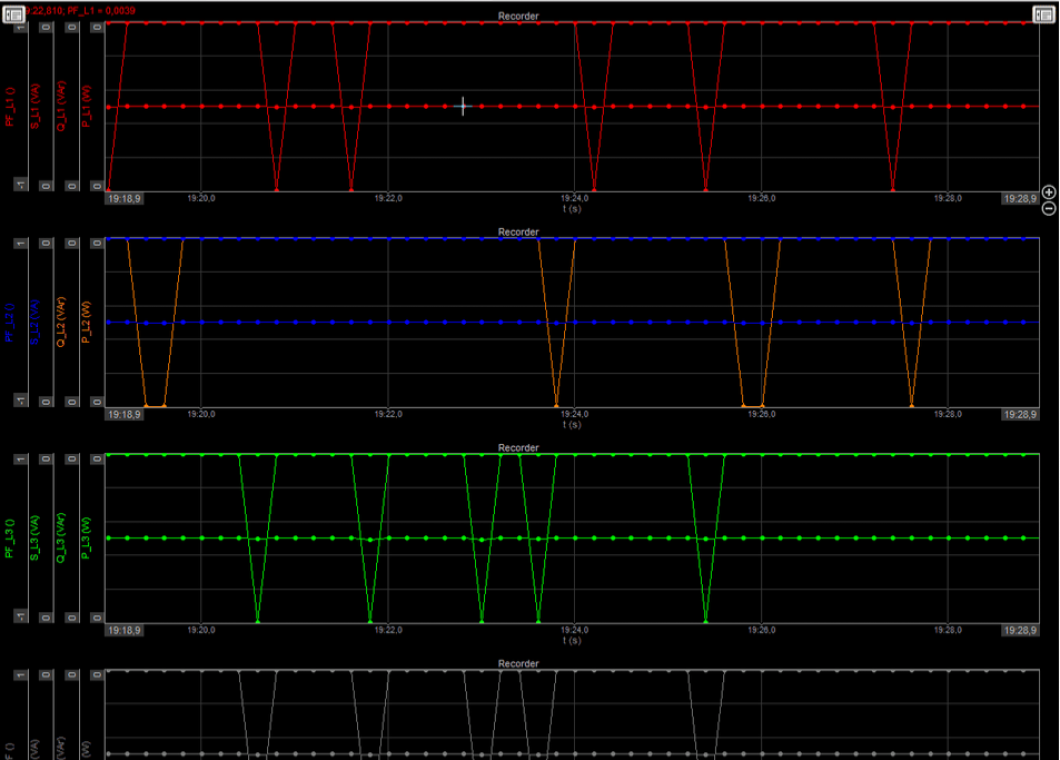Screen dimensions: 1060x760
Task: Edit the Q_L1 axis lower limit box
Action: tap(72, 186)
